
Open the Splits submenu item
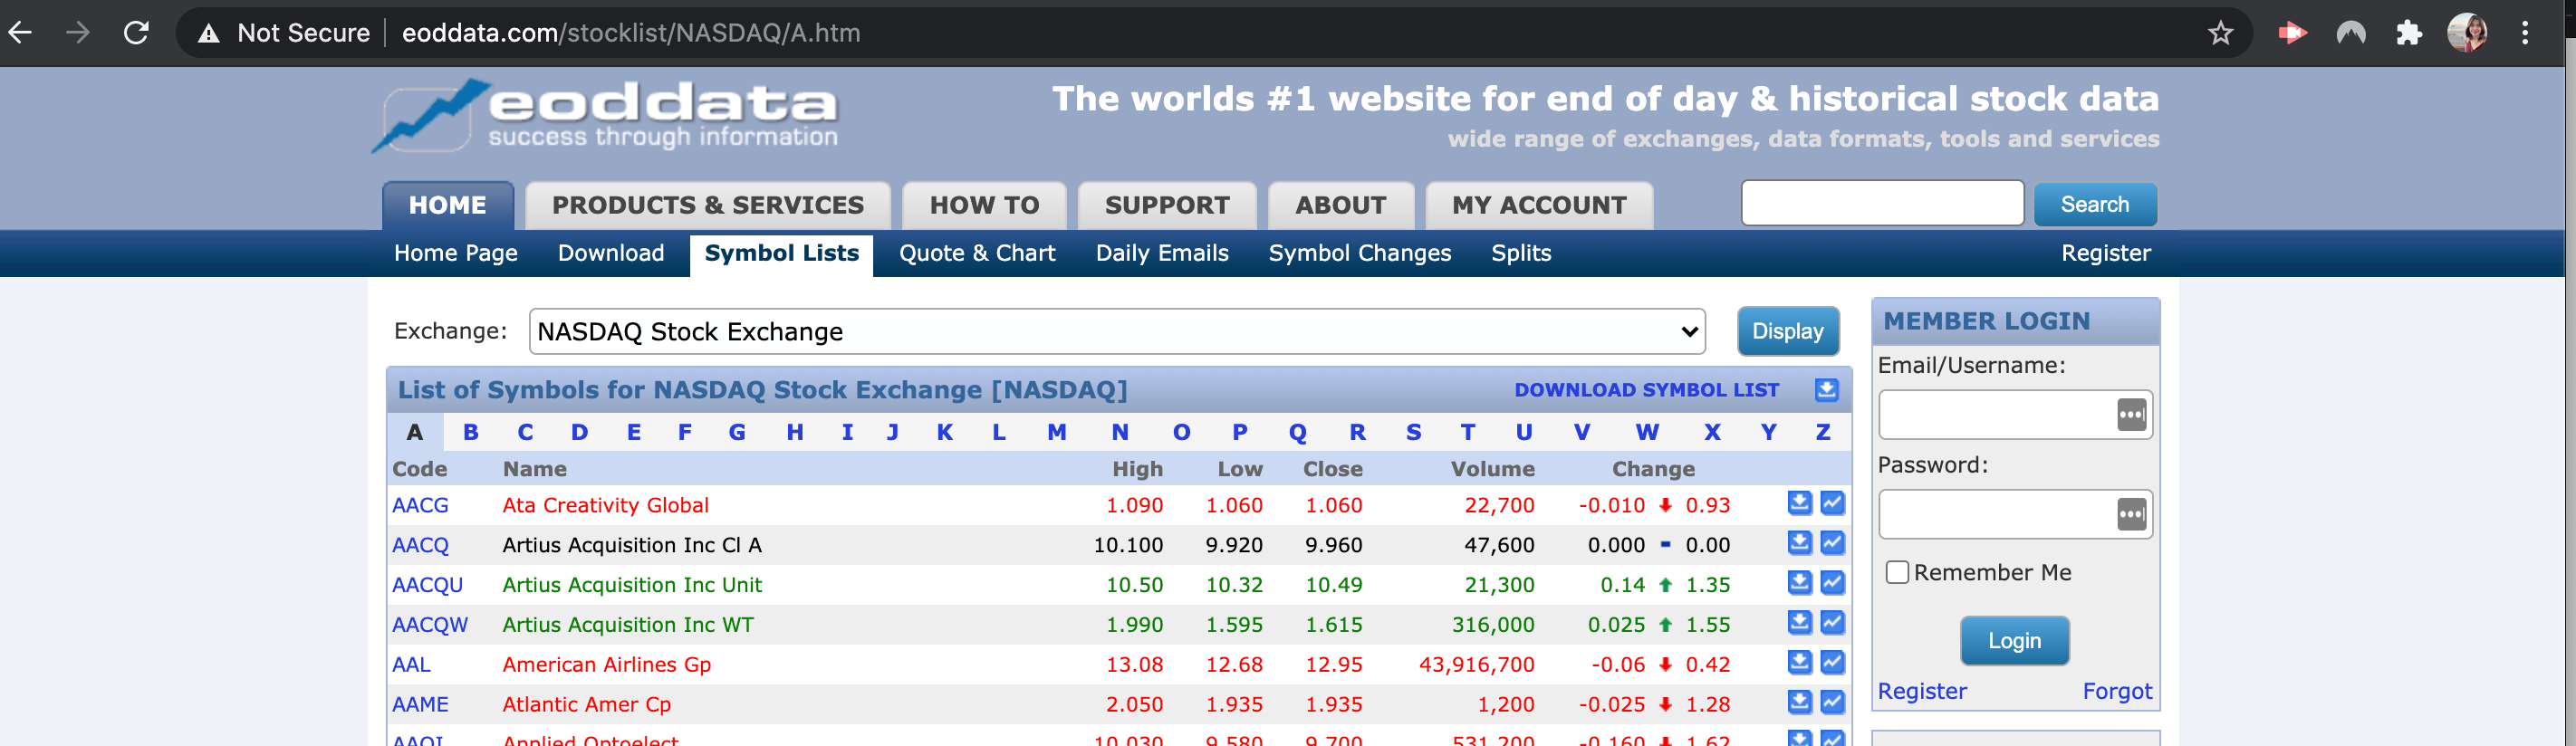[x=1521, y=253]
